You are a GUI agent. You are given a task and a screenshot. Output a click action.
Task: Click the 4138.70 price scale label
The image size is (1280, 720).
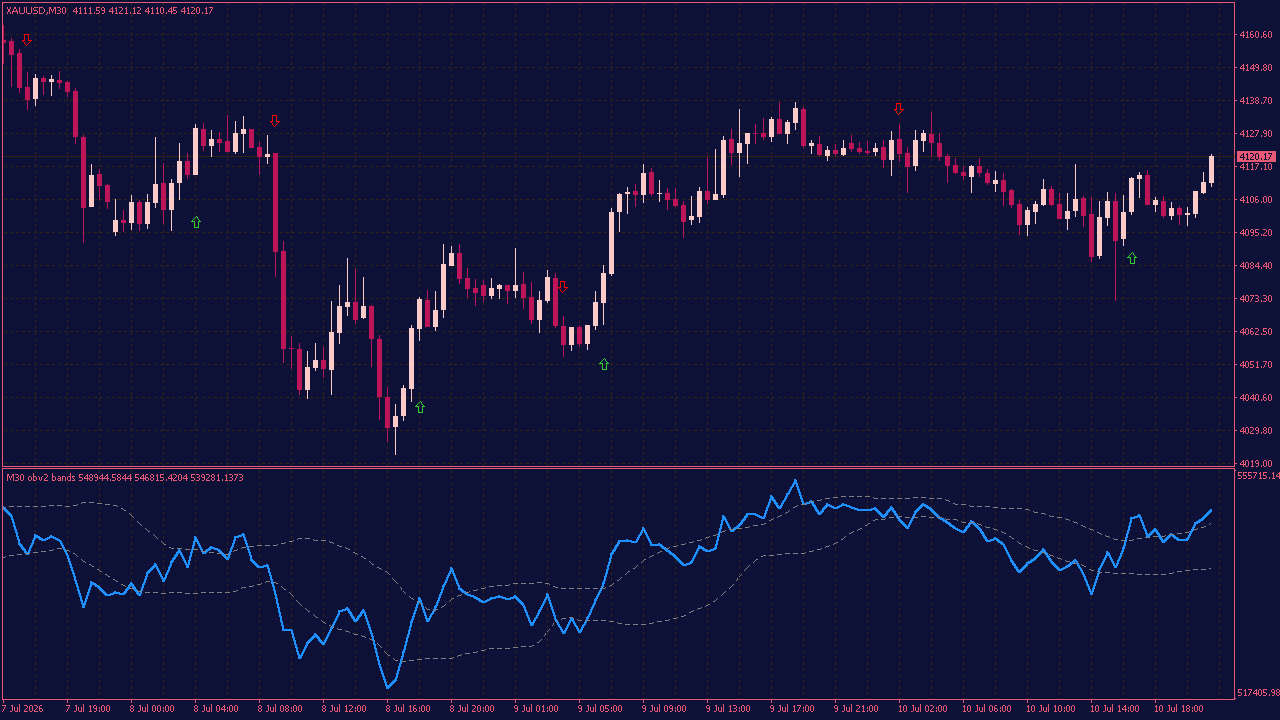(1255, 101)
